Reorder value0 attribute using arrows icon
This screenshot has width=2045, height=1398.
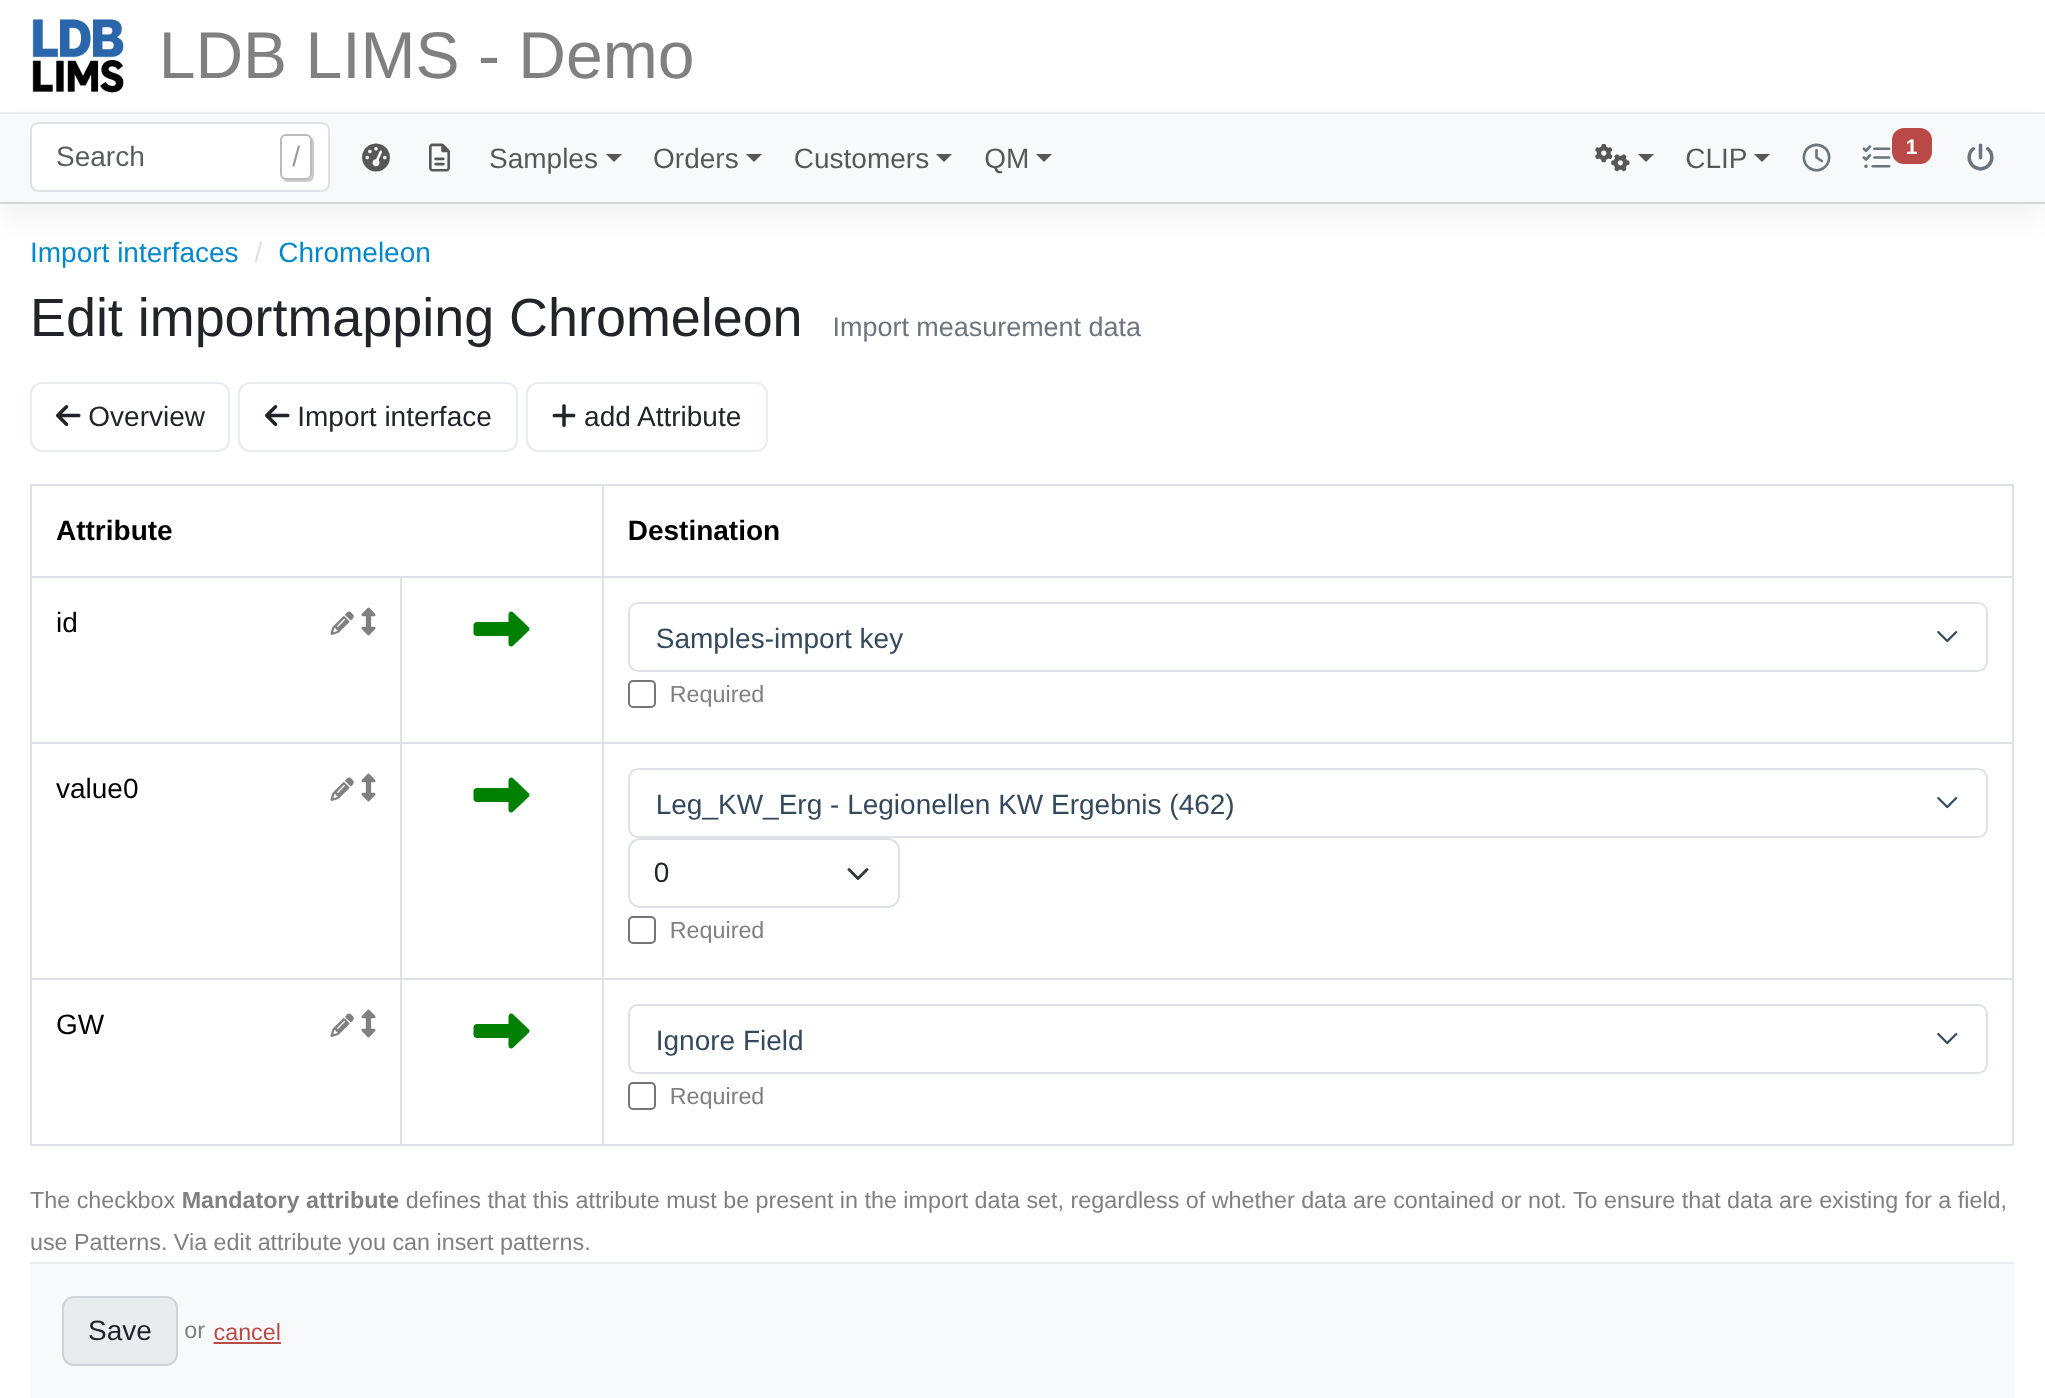tap(369, 788)
